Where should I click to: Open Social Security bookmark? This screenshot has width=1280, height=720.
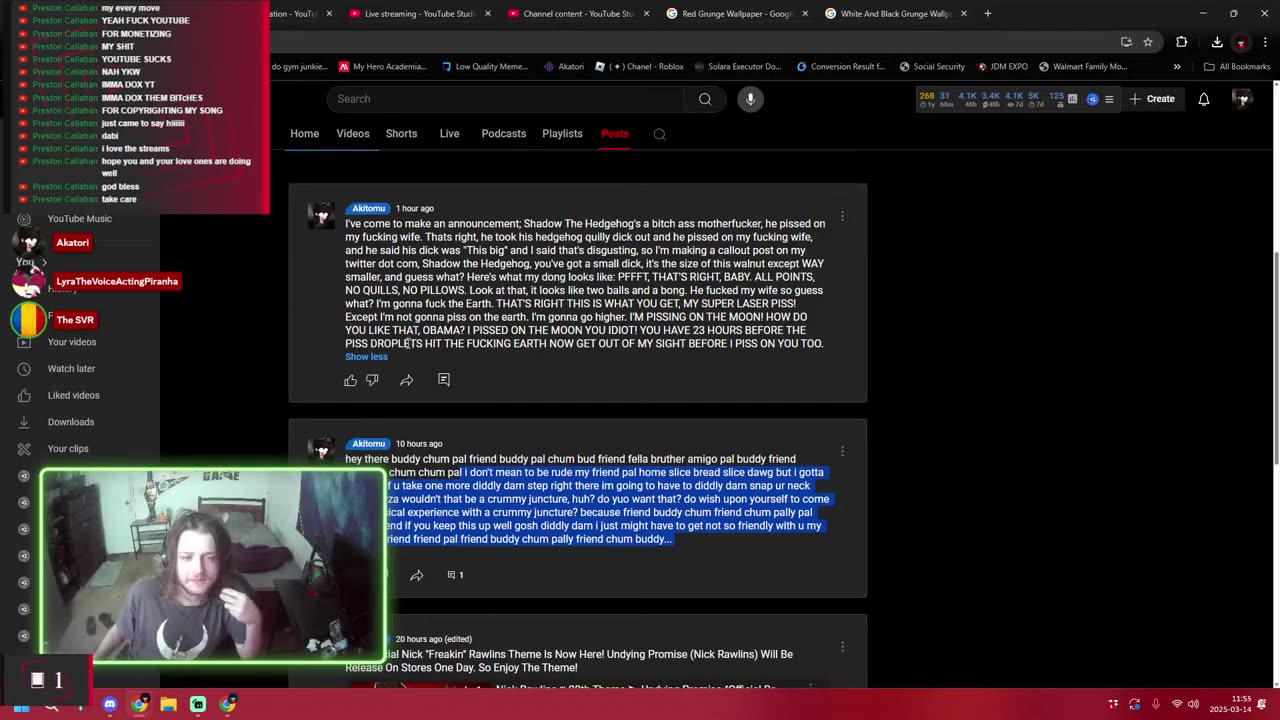(x=932, y=67)
